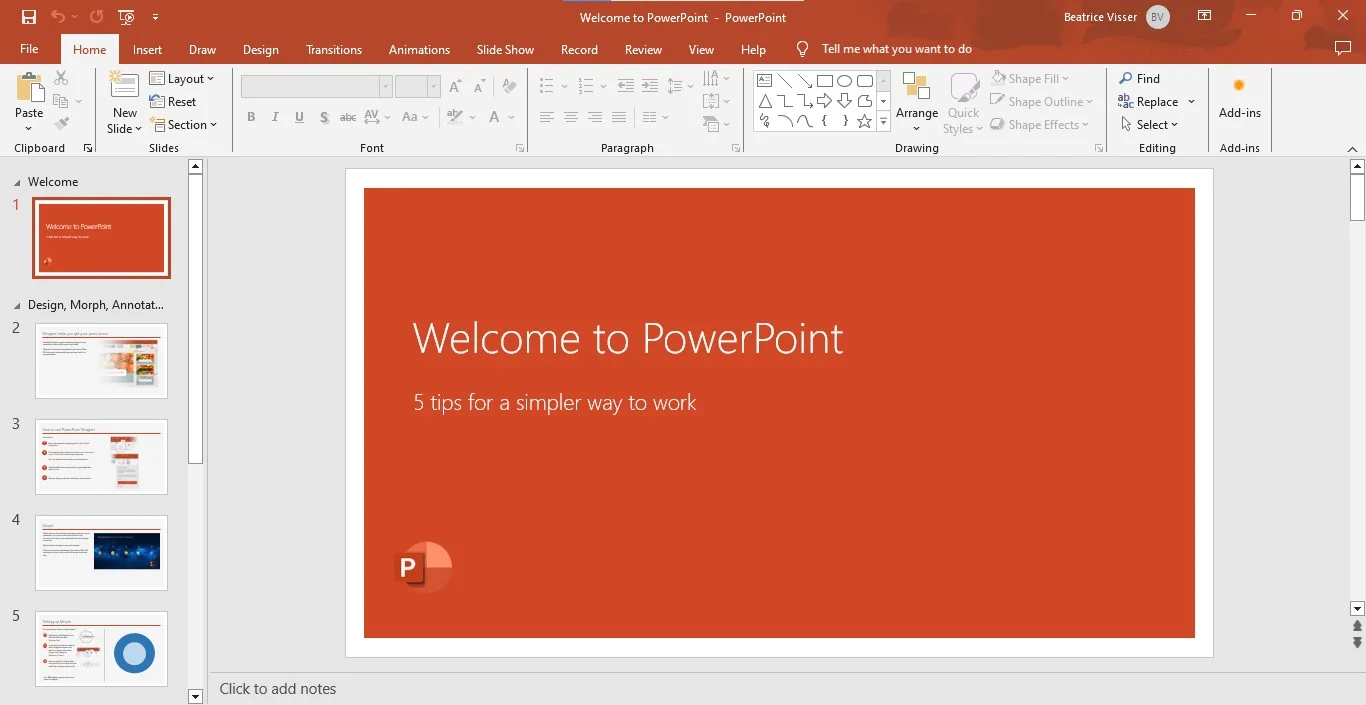Click Clear All Formatting eraser icon
The width and height of the screenshot is (1366, 705).
point(509,87)
